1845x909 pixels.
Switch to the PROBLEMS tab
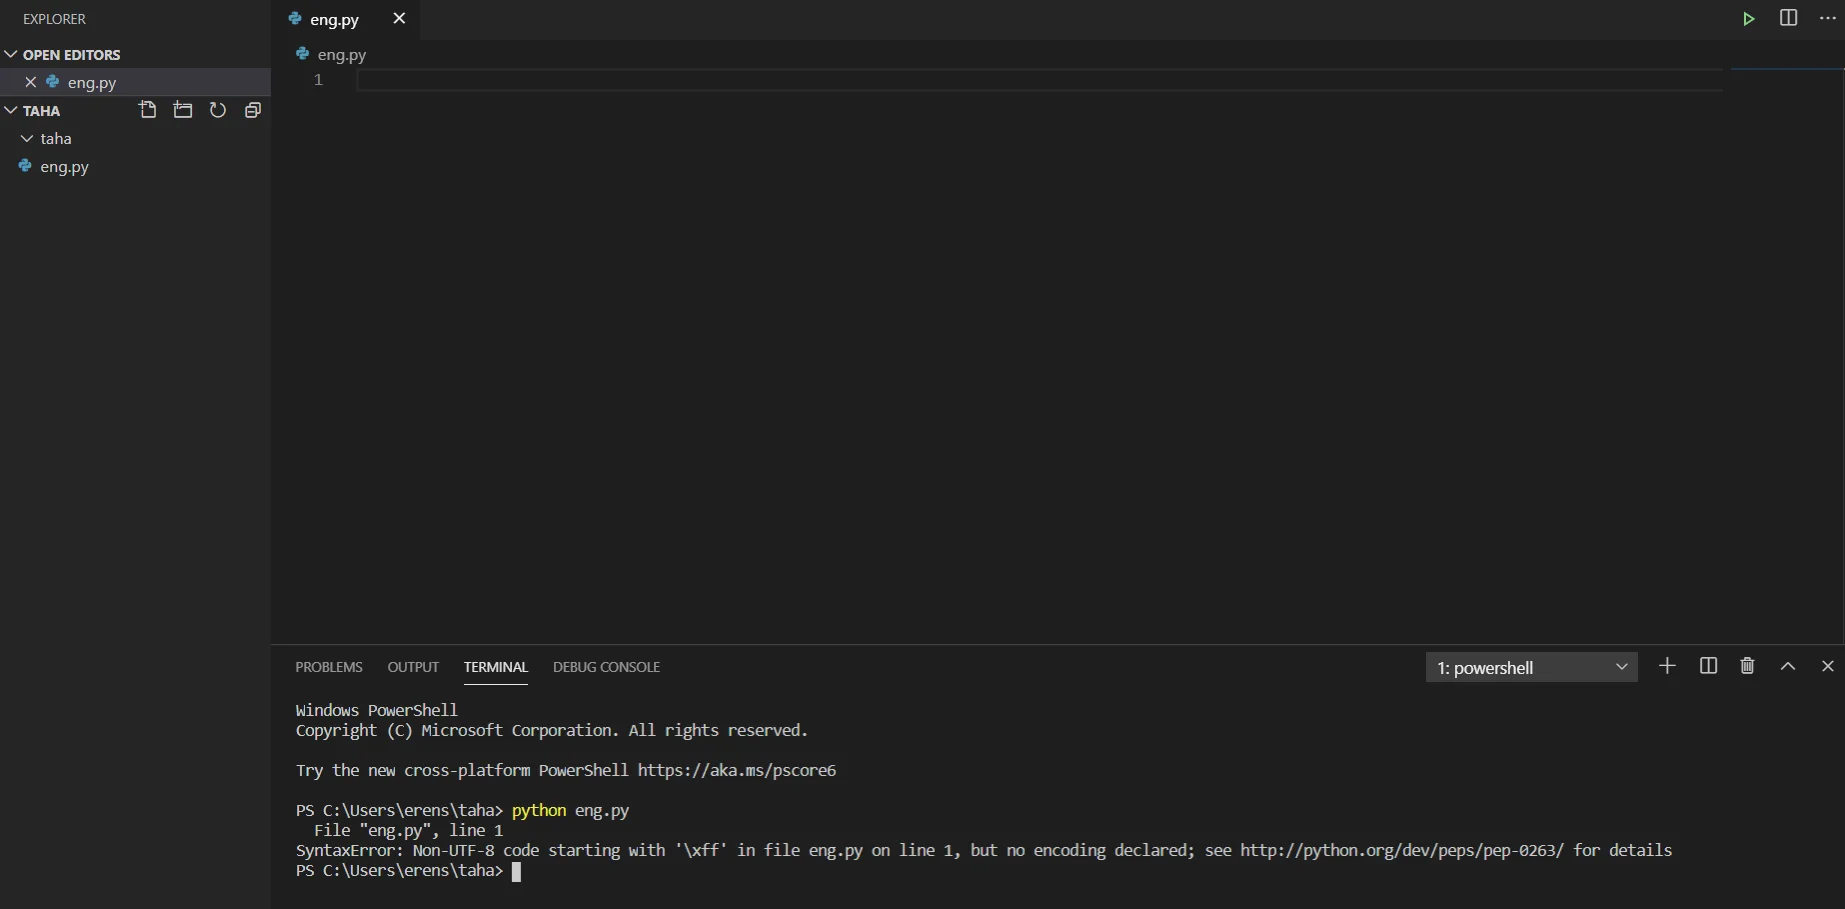click(x=329, y=667)
